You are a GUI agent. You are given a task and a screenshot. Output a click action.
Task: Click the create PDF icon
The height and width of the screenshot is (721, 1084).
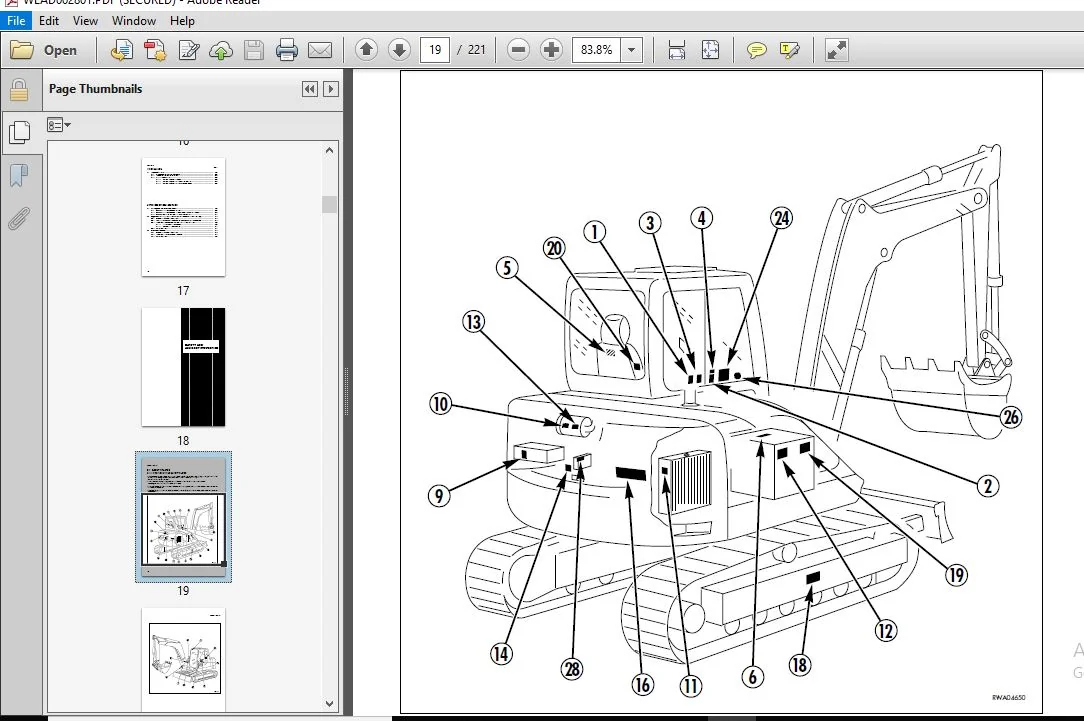155,50
